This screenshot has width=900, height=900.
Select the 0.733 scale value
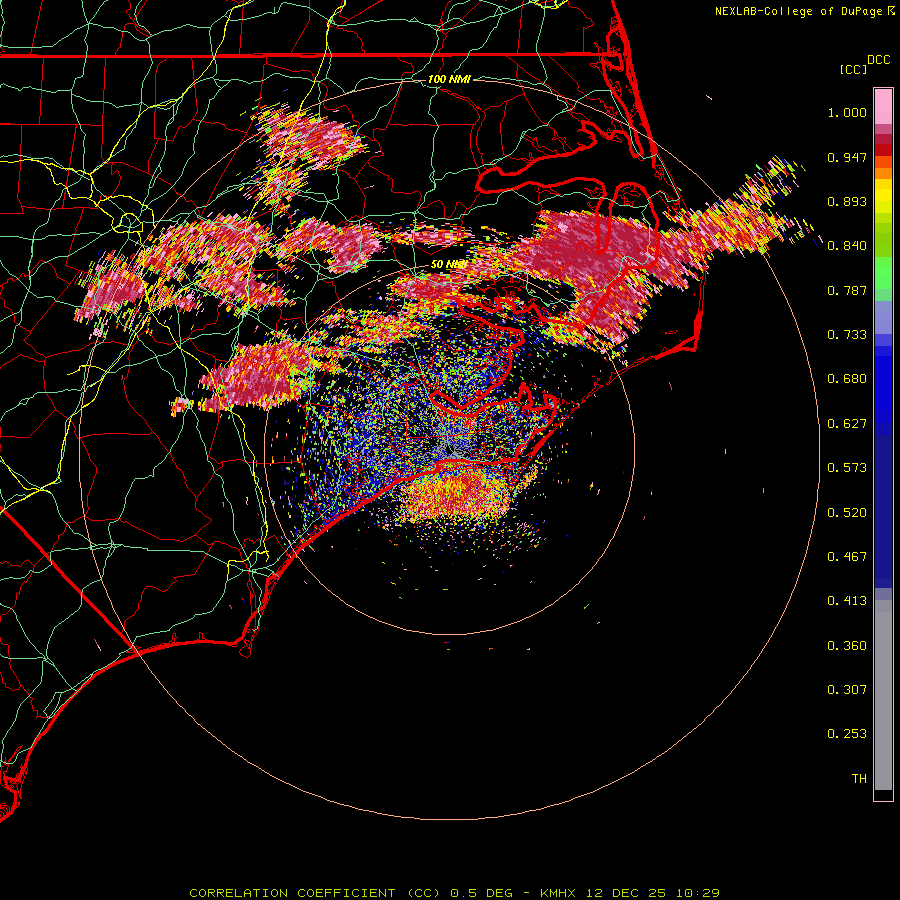tap(847, 335)
